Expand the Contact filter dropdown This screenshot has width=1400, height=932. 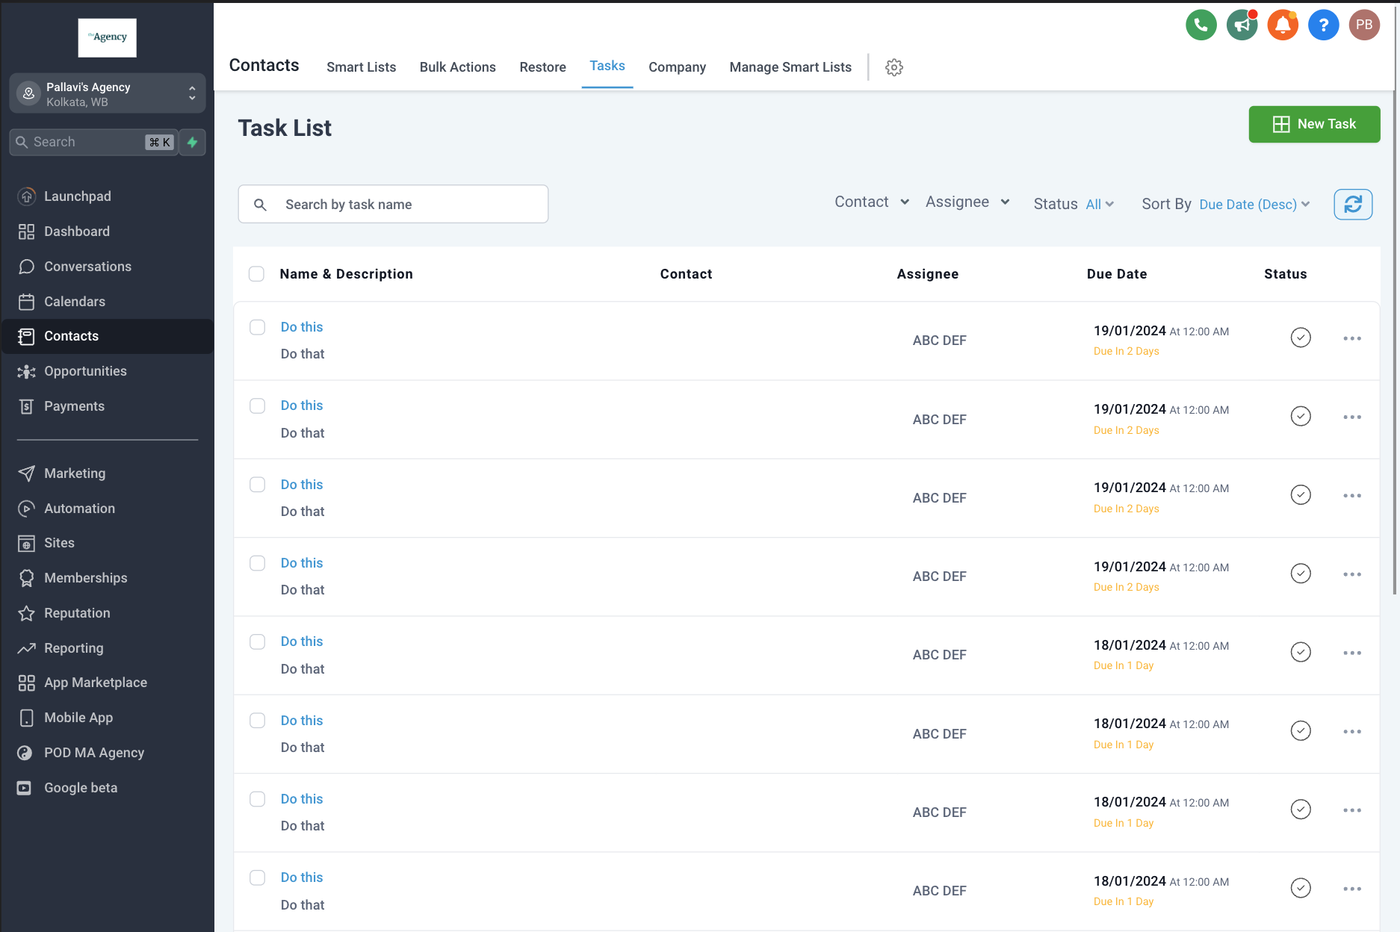(872, 202)
